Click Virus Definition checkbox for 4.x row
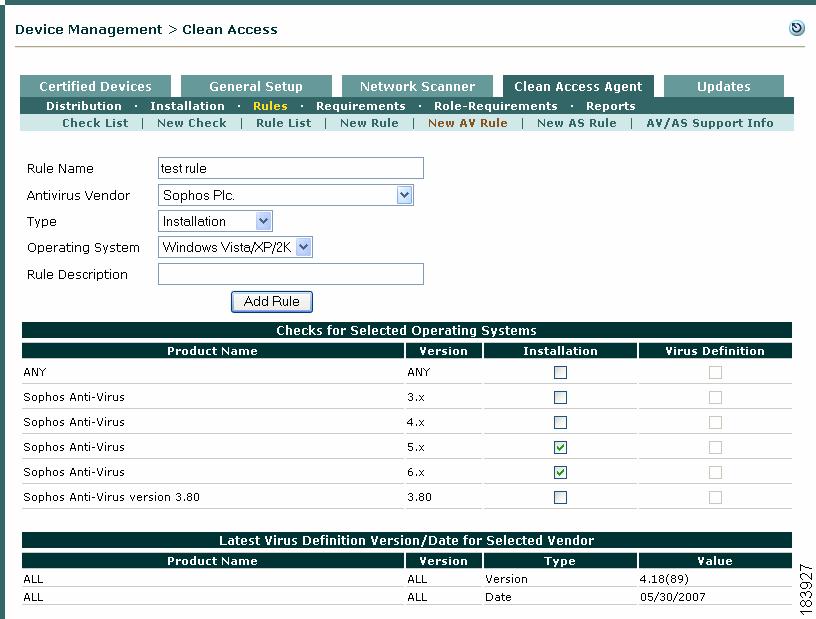This screenshot has width=816, height=619. 716,422
